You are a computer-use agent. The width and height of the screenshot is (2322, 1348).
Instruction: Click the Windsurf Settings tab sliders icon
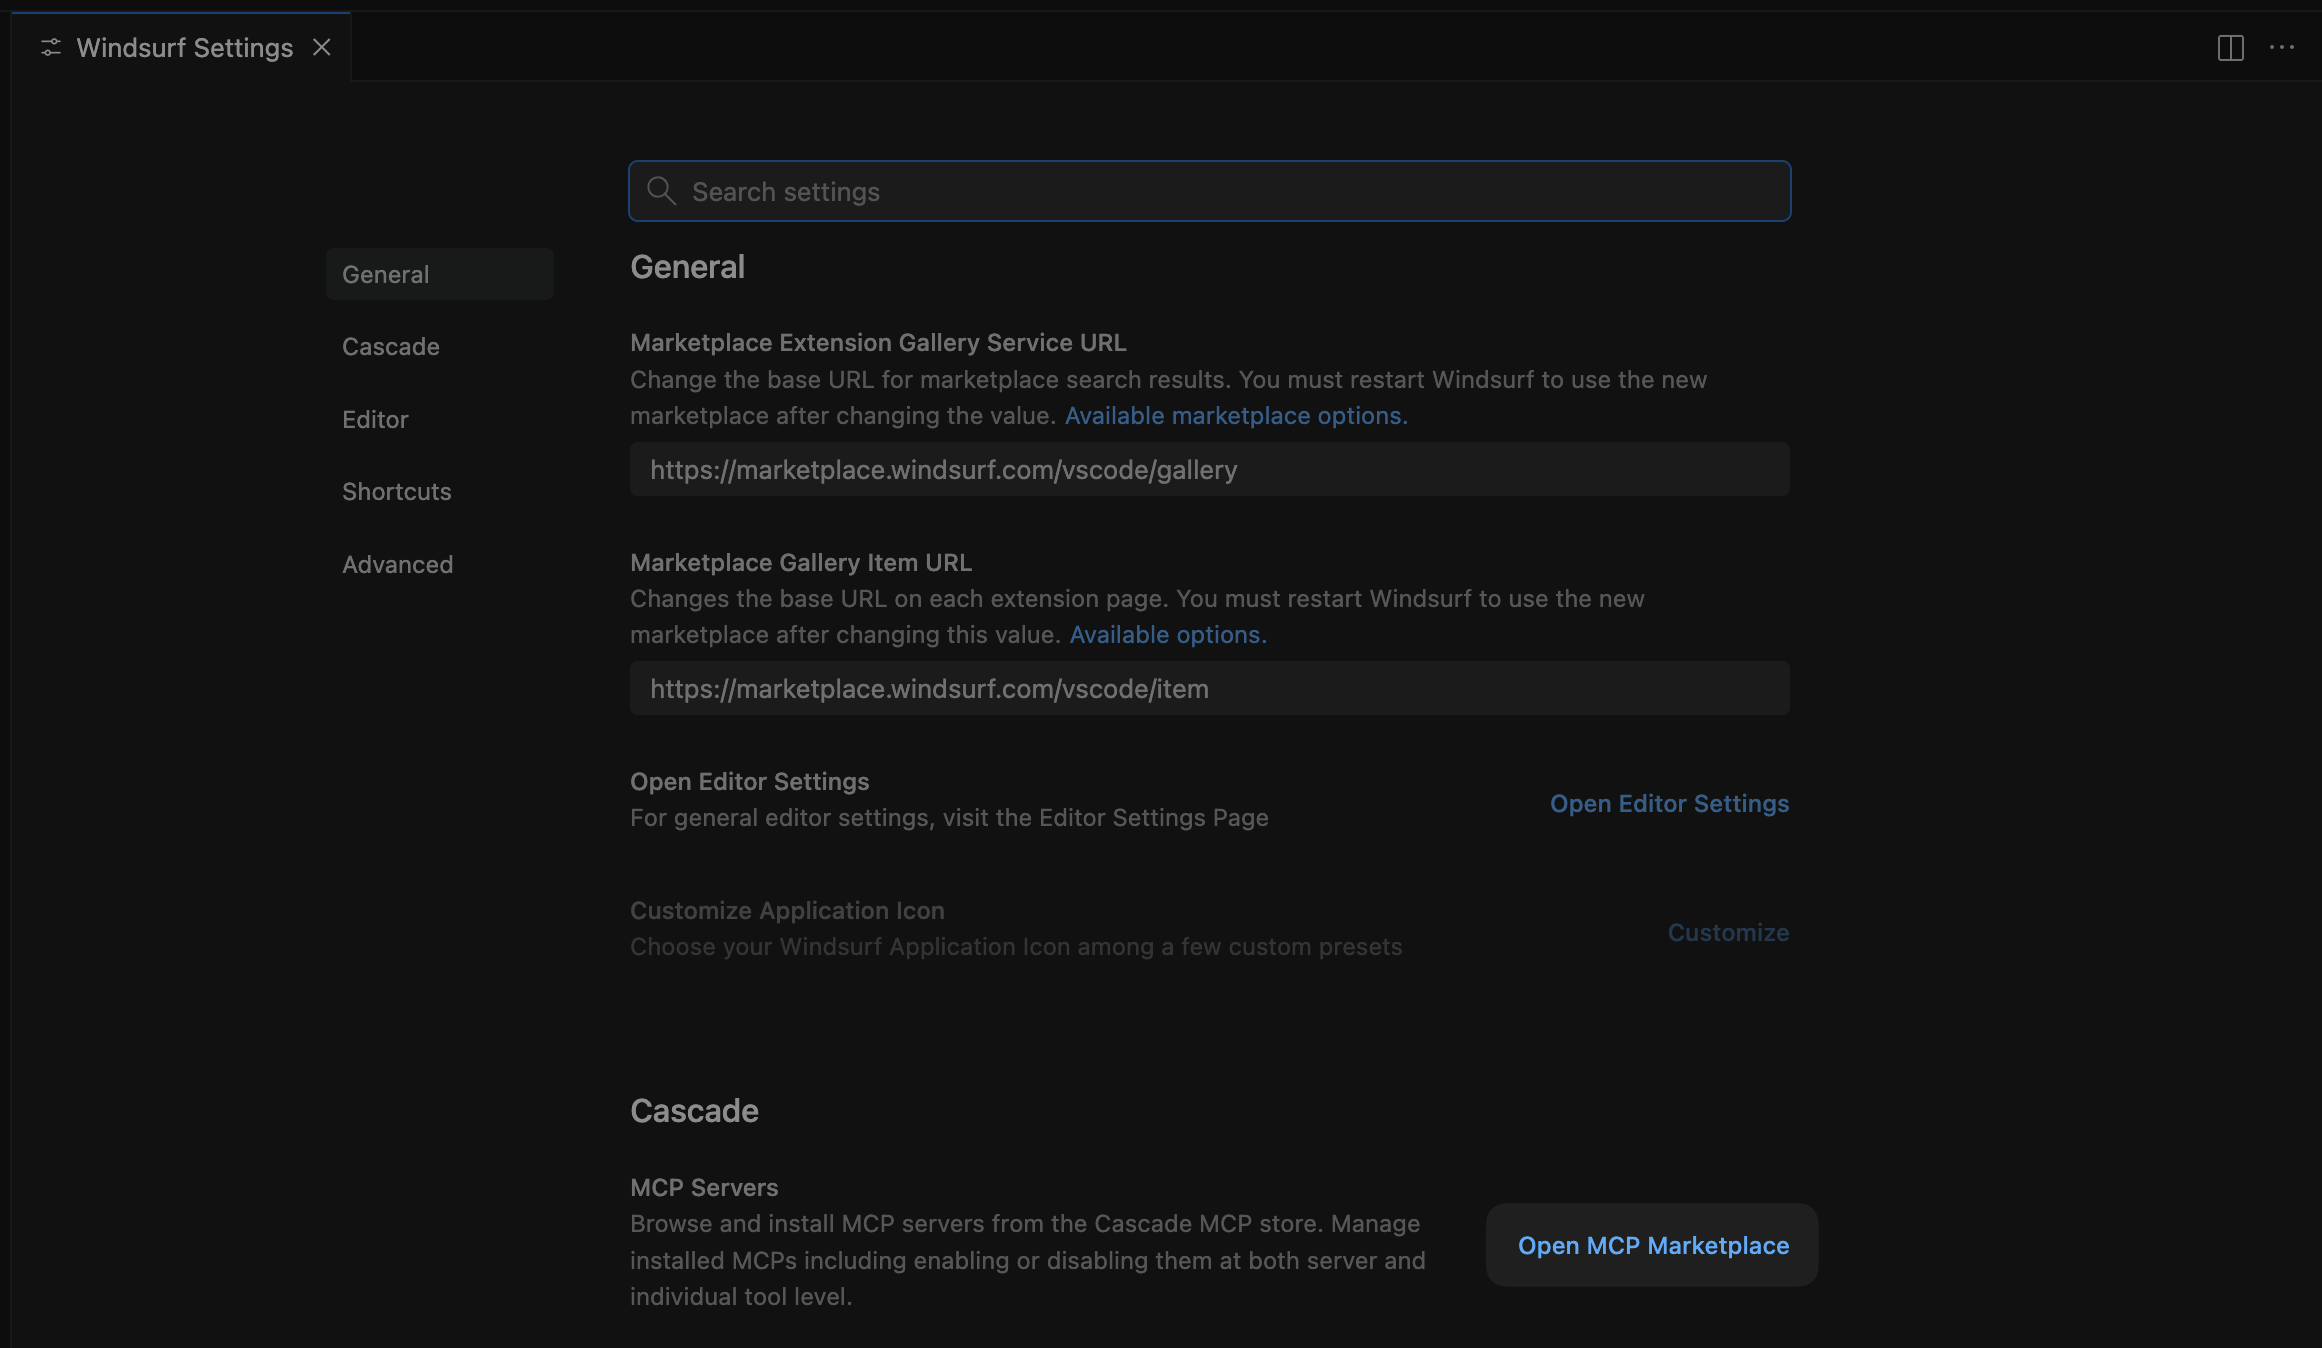[x=51, y=48]
